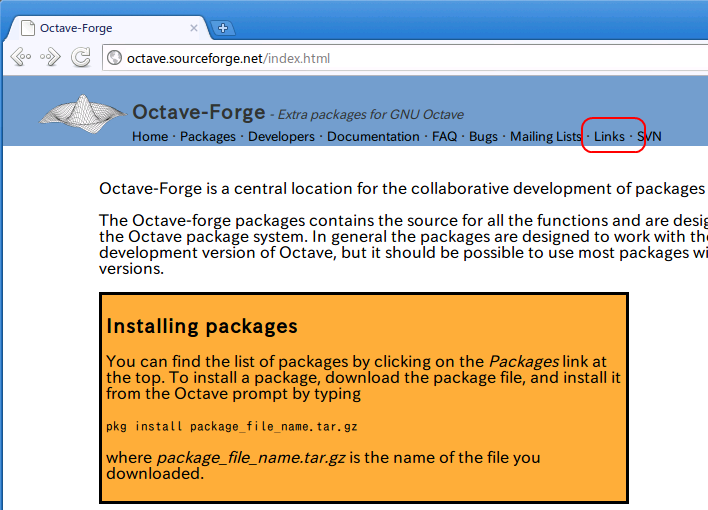Open the Packages navigation link
This screenshot has width=708, height=510.
click(208, 136)
